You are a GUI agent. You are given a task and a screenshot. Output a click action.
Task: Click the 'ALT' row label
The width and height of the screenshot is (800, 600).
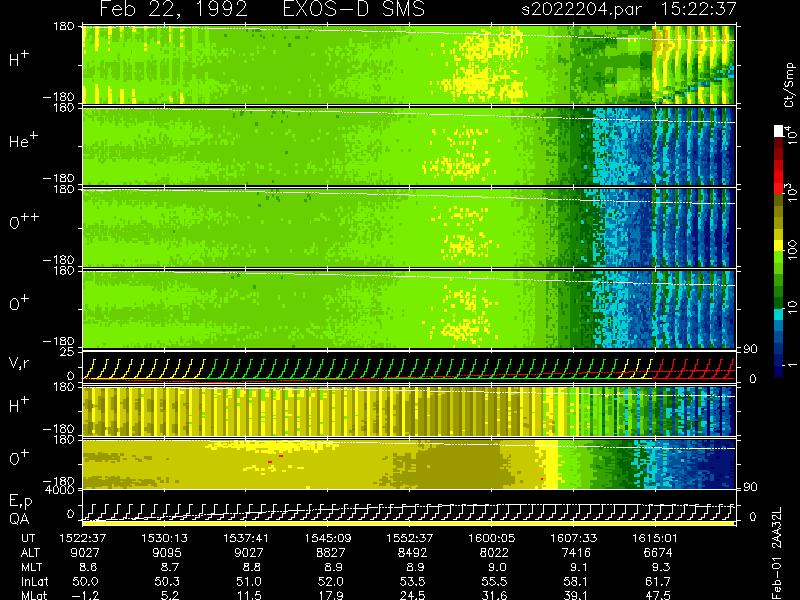point(30,553)
